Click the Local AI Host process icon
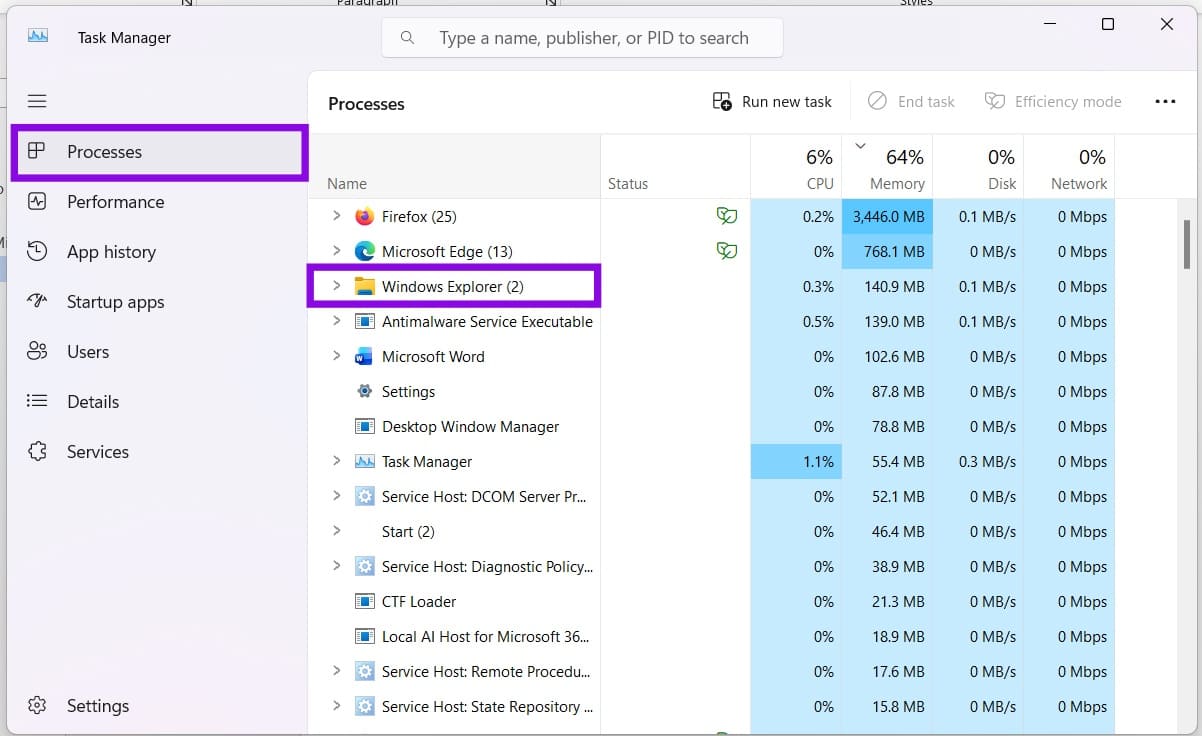This screenshot has height=736, width=1202. tap(364, 636)
